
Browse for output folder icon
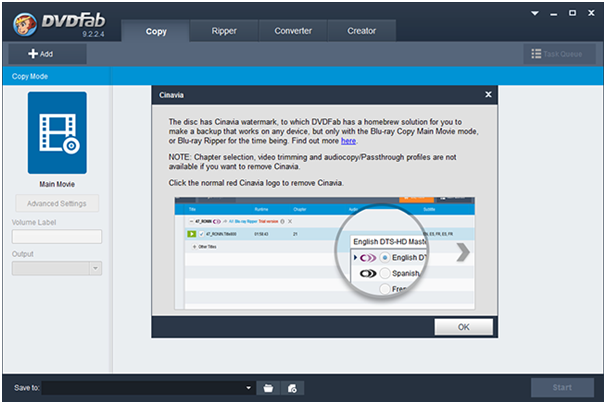click(x=268, y=388)
